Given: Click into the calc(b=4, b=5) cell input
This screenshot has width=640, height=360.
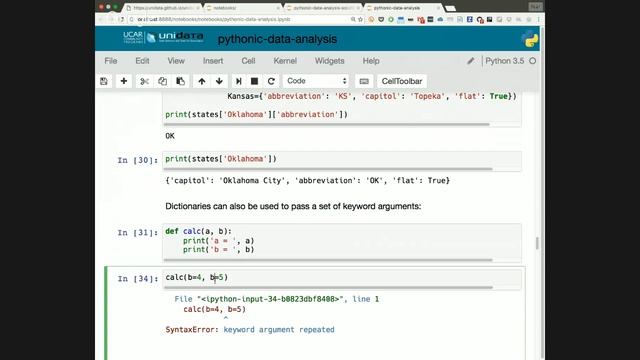Looking at the screenshot, I should pos(342,278).
